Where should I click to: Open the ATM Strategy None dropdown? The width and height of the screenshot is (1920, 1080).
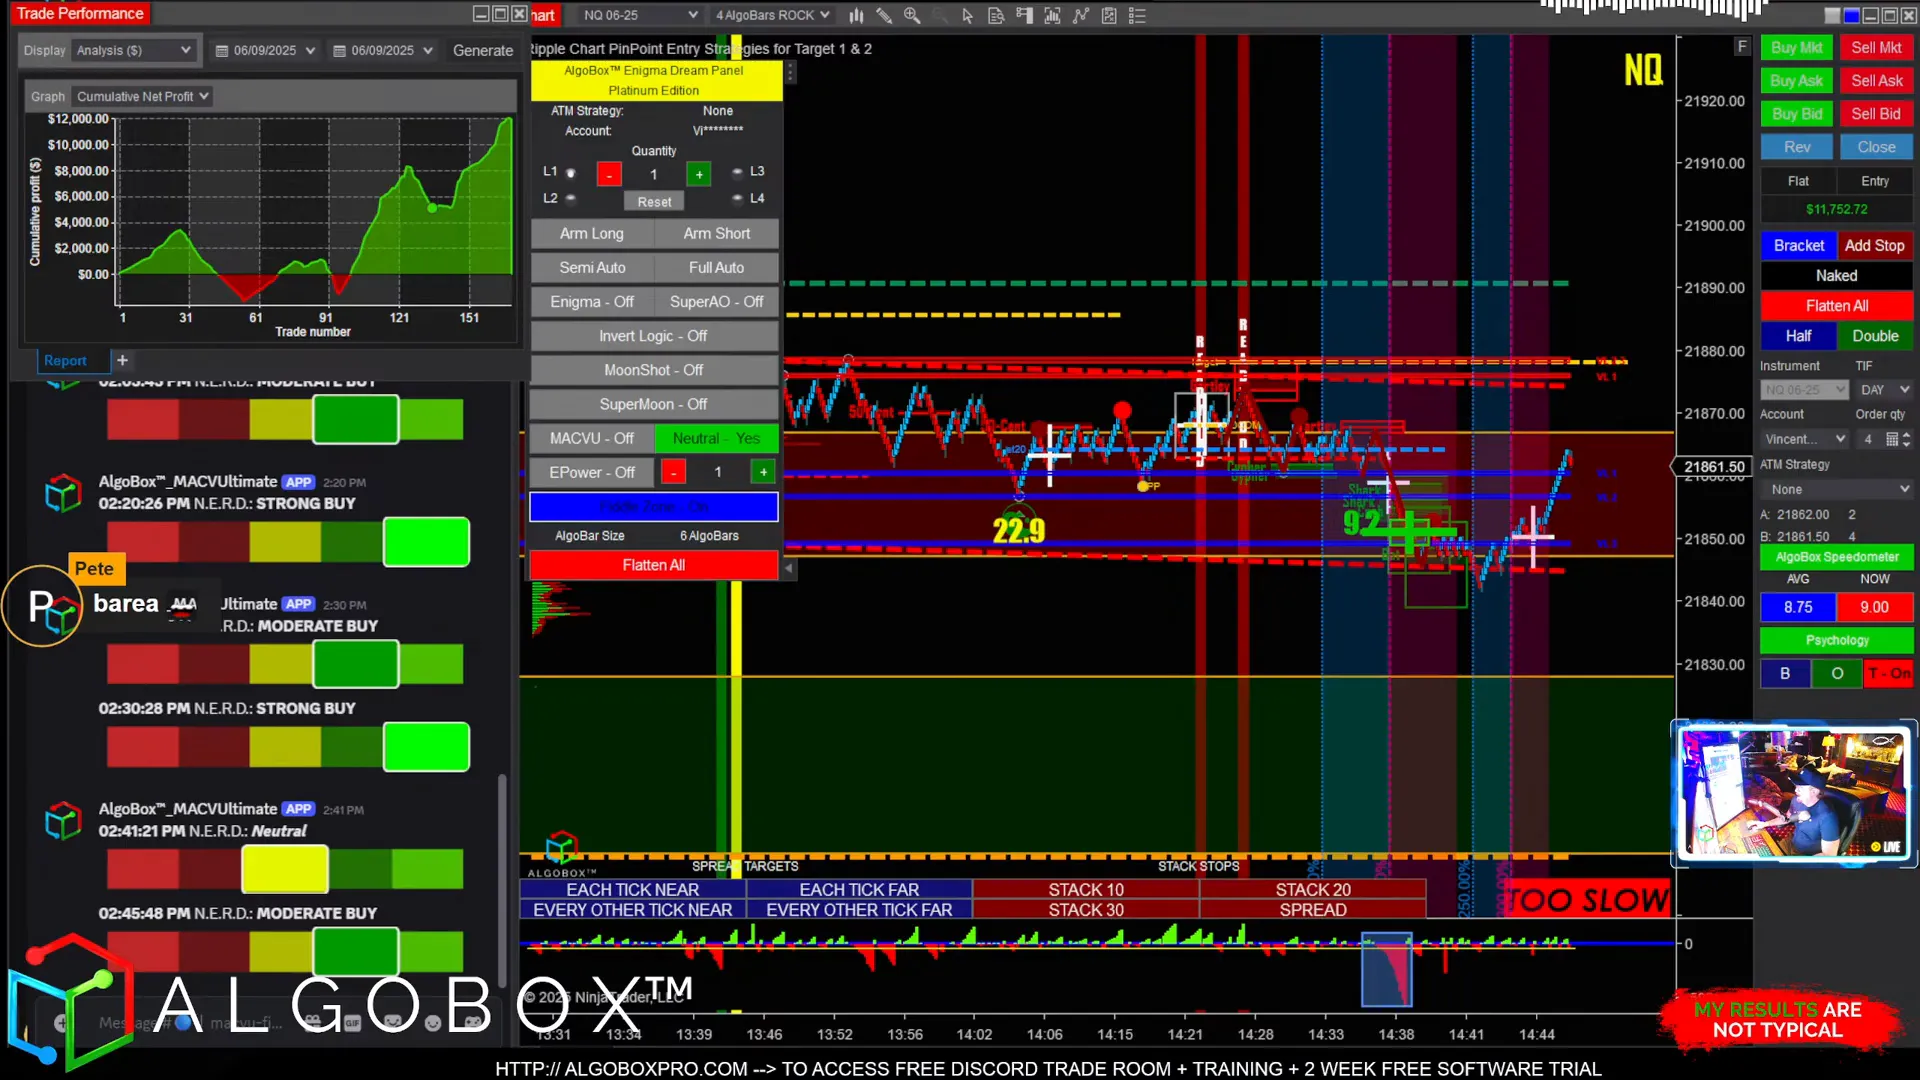(x=1837, y=489)
